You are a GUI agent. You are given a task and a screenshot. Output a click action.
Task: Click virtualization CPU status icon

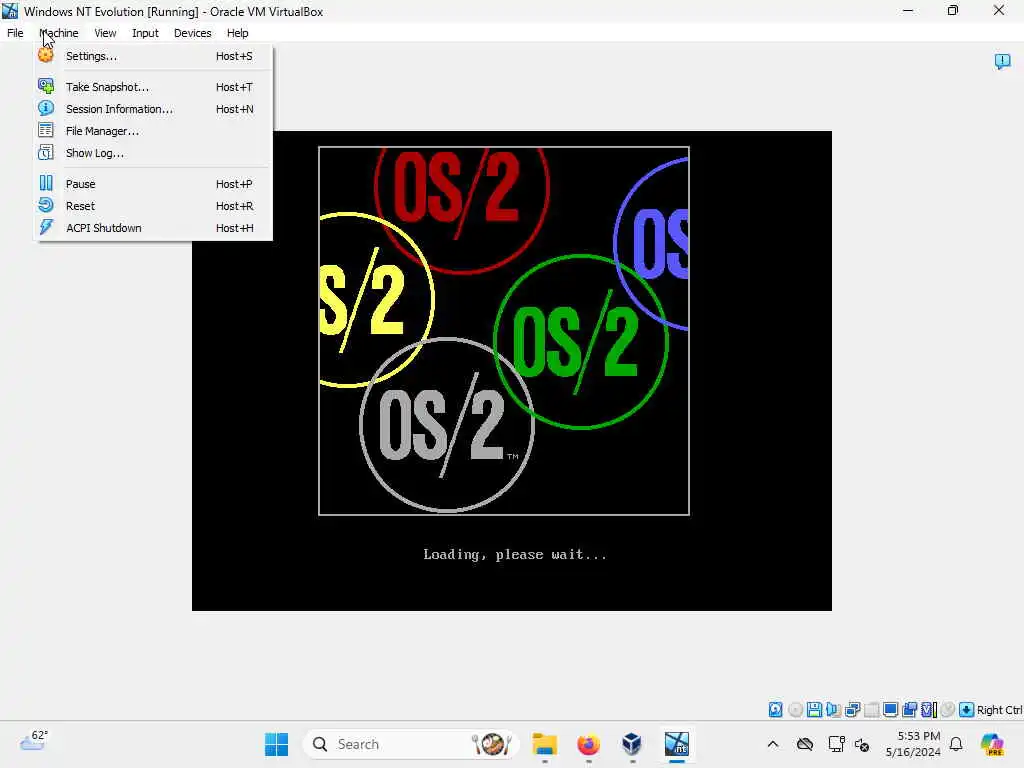929,710
